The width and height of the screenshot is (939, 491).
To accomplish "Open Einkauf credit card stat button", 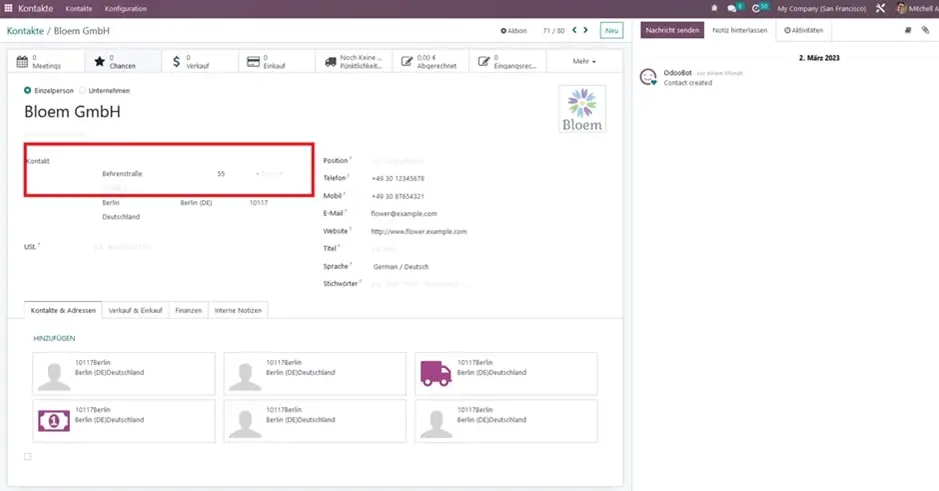I will click(276, 62).
